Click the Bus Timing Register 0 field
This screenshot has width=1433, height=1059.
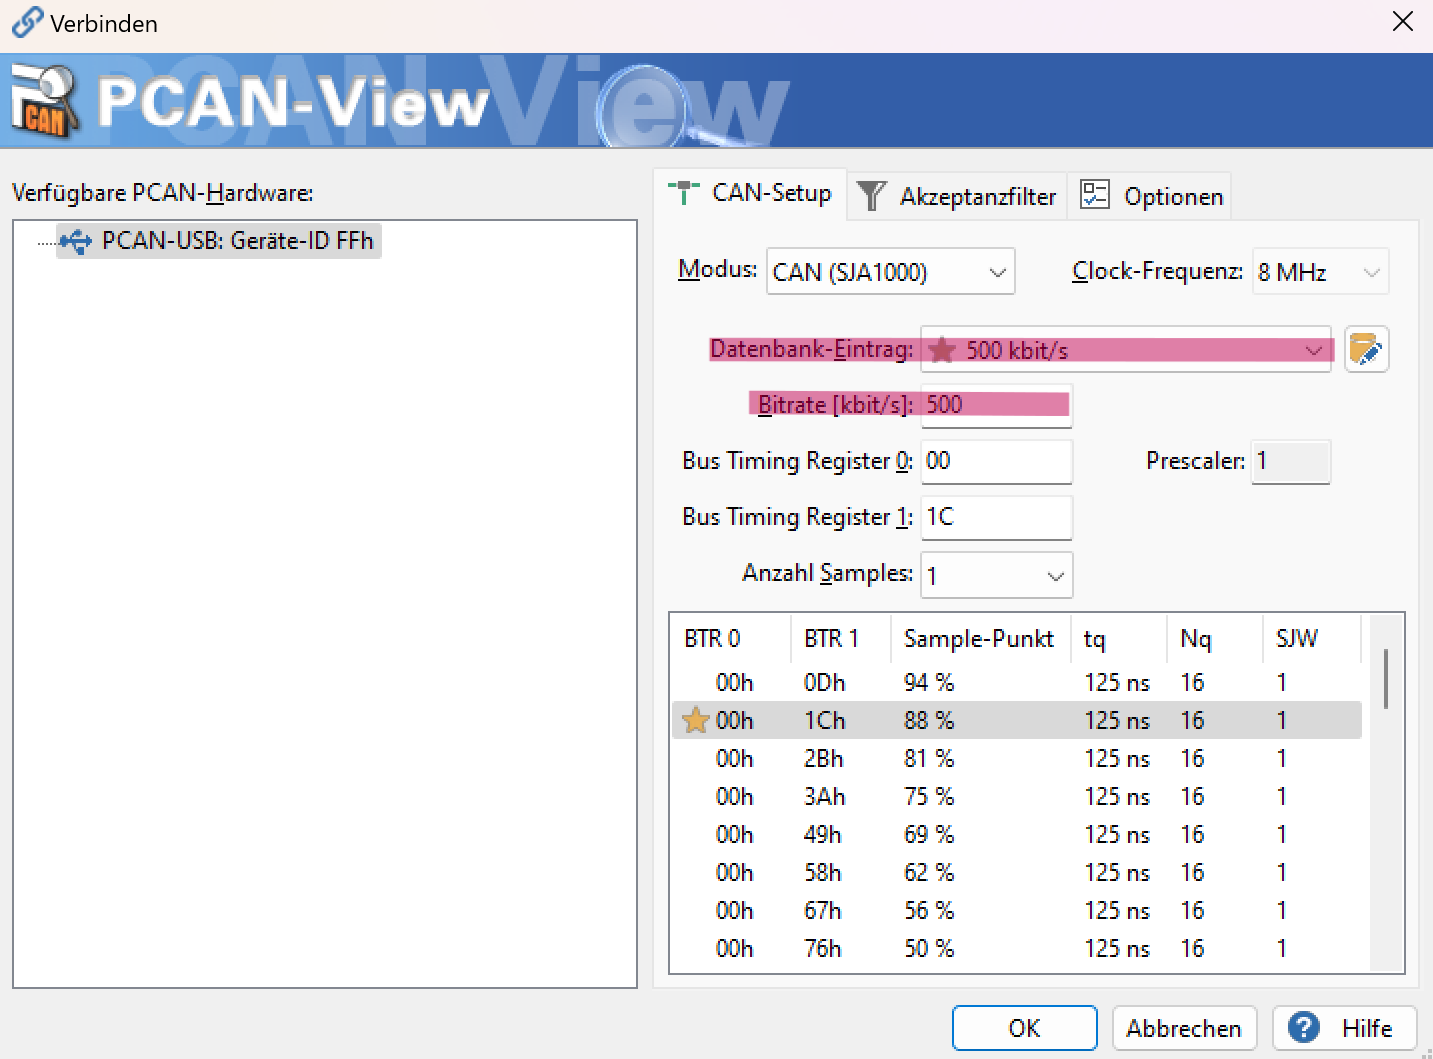[x=996, y=461]
